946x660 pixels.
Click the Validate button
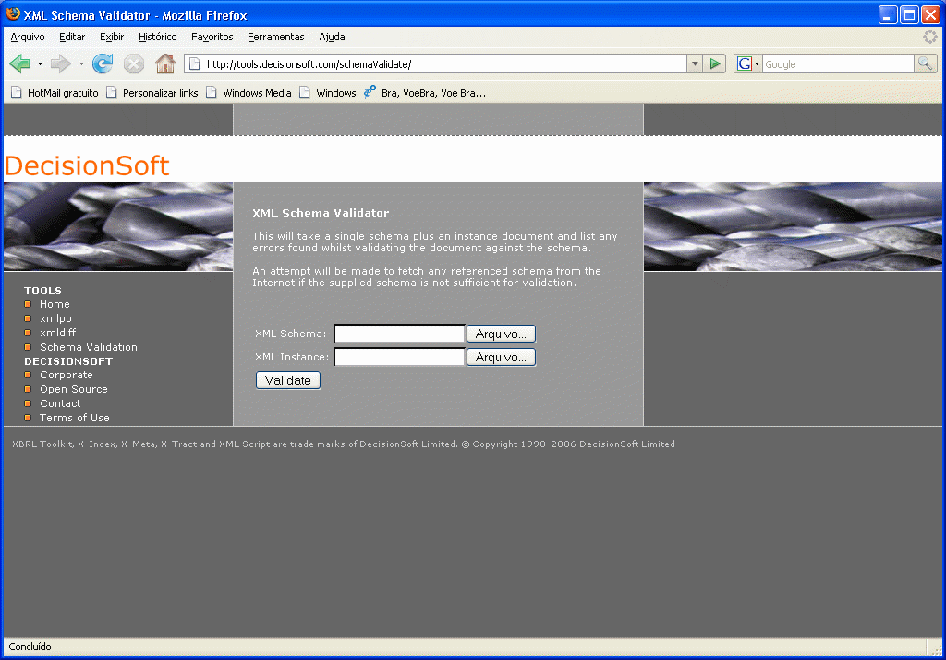tap(288, 381)
